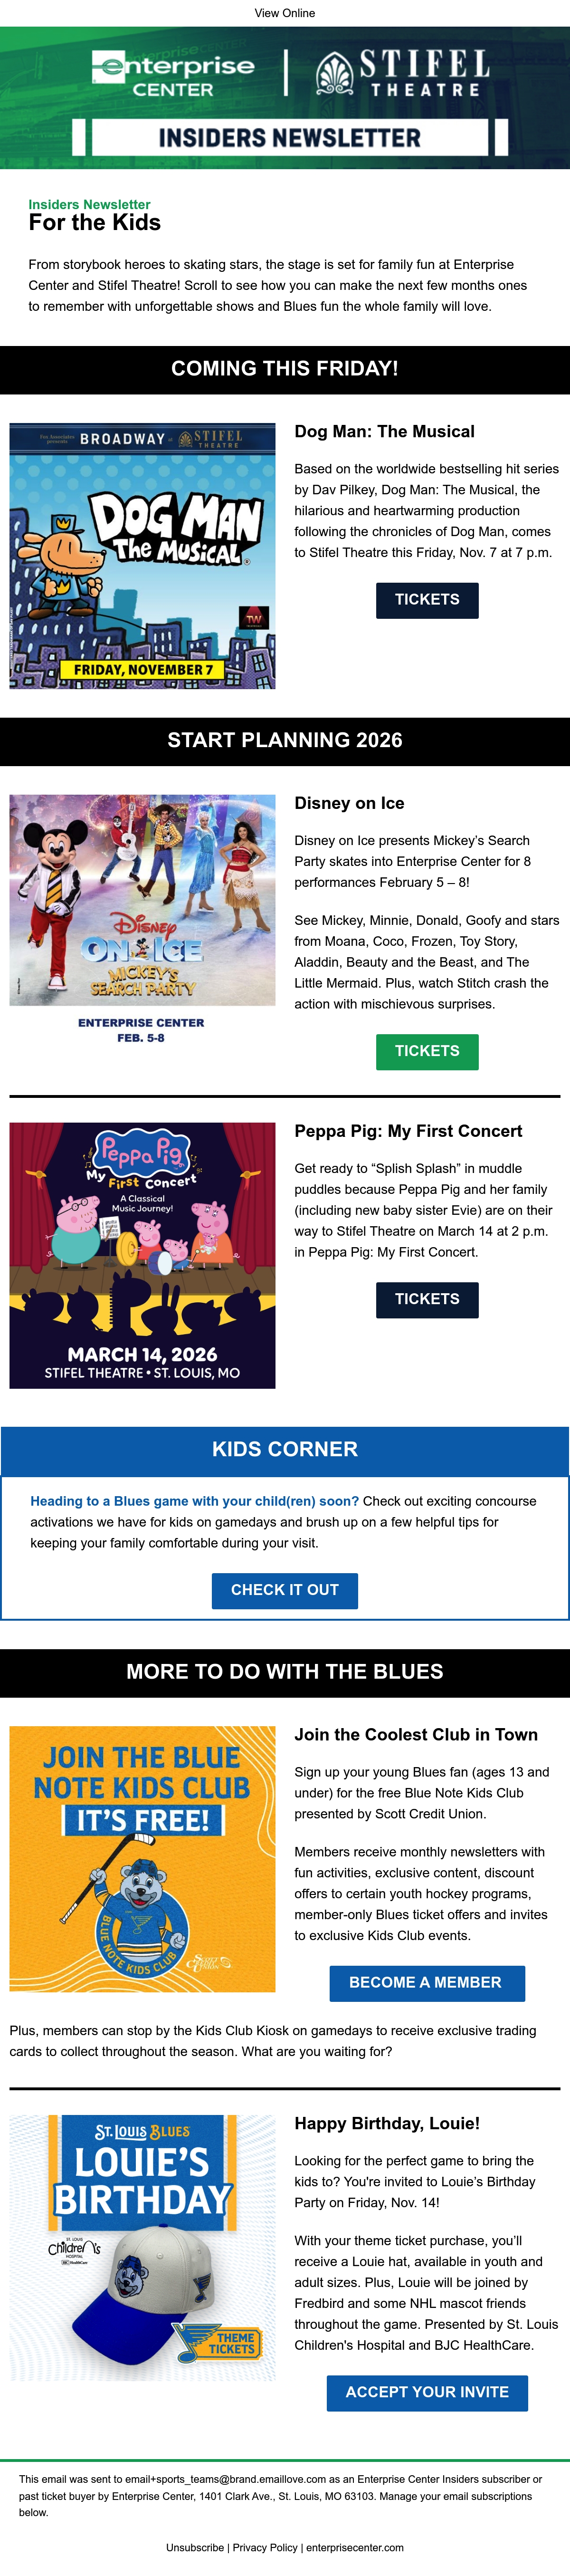Get tickets for Dog Man The Musical
The image size is (570, 2576).
coord(427,600)
